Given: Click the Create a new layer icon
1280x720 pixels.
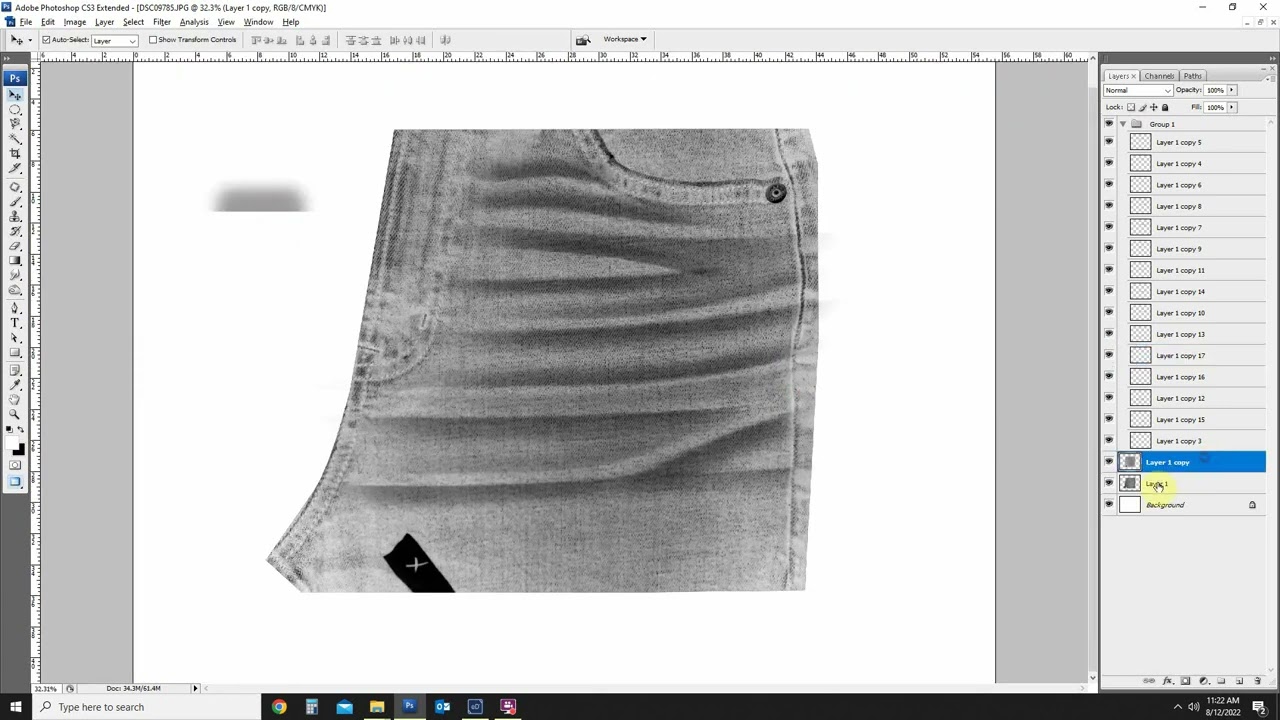Looking at the screenshot, I should (1239, 681).
